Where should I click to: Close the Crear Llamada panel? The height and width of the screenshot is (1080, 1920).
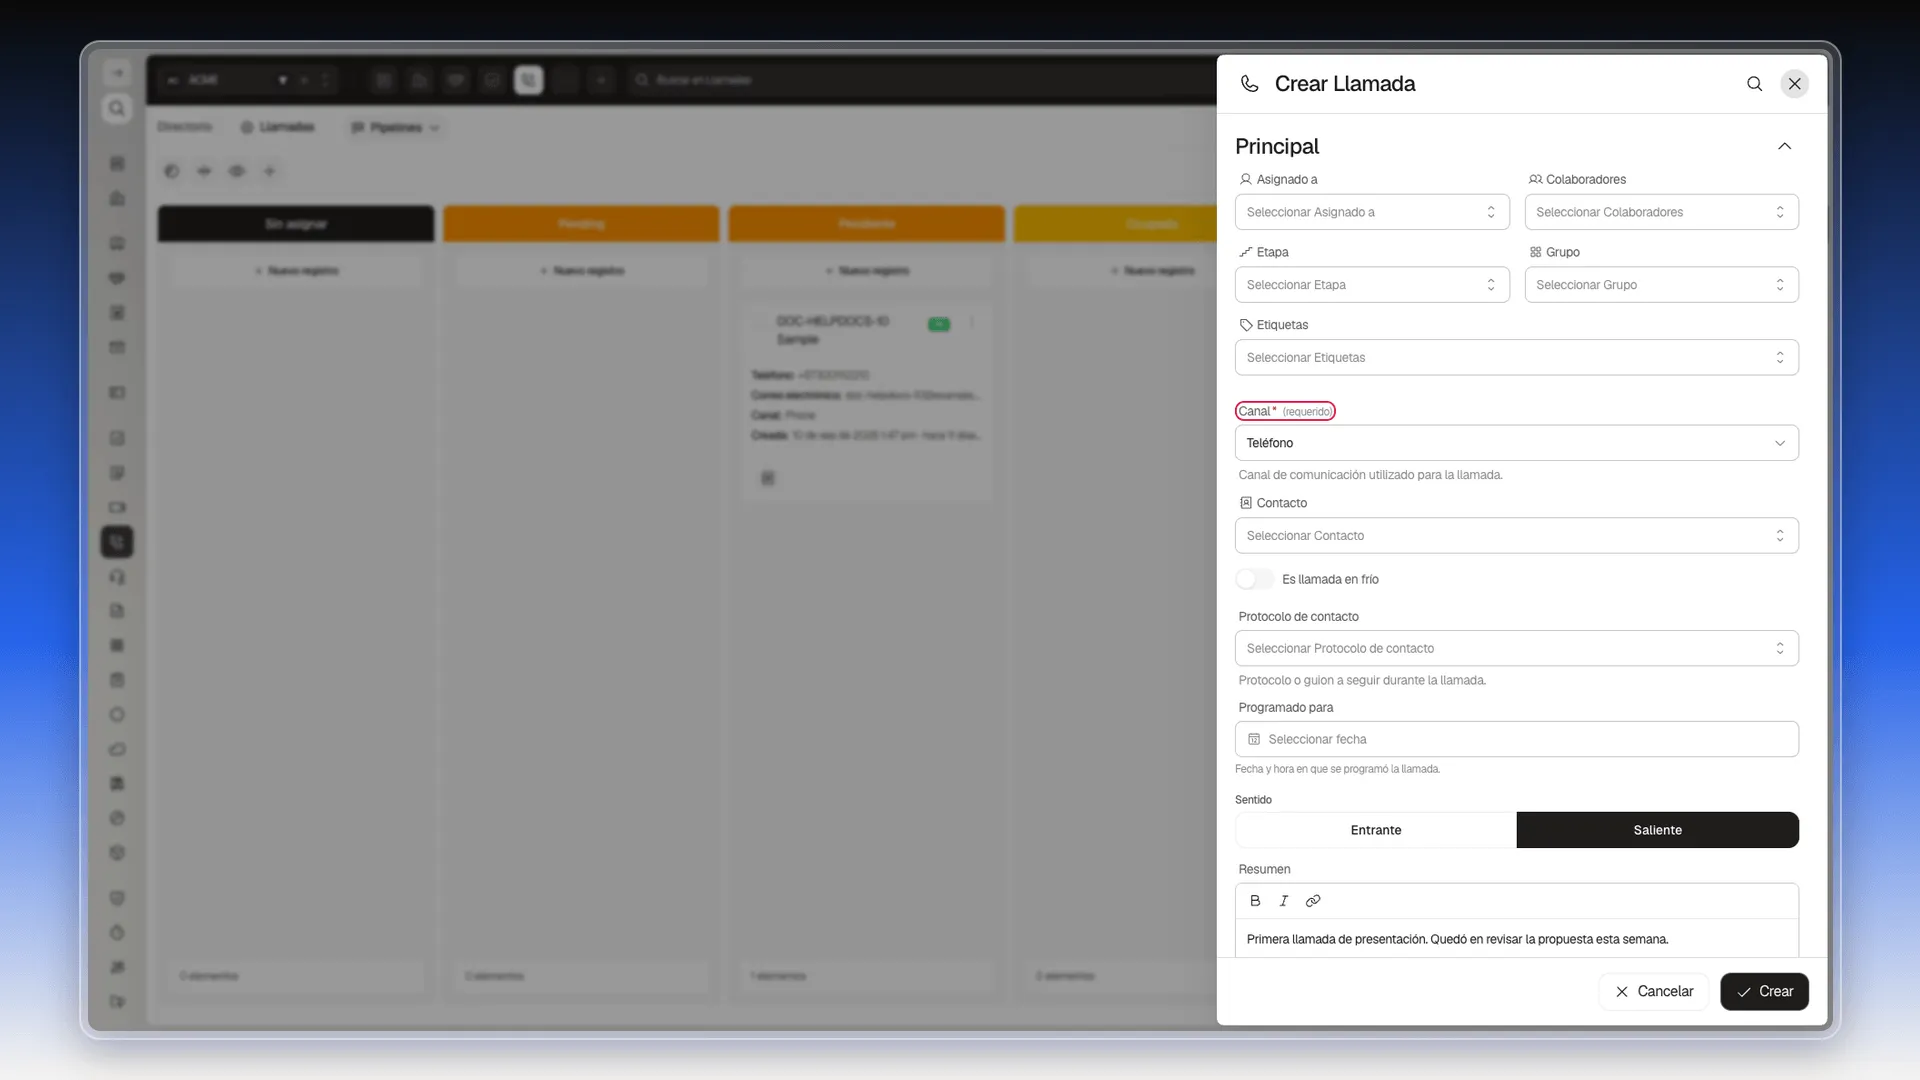click(x=1795, y=84)
